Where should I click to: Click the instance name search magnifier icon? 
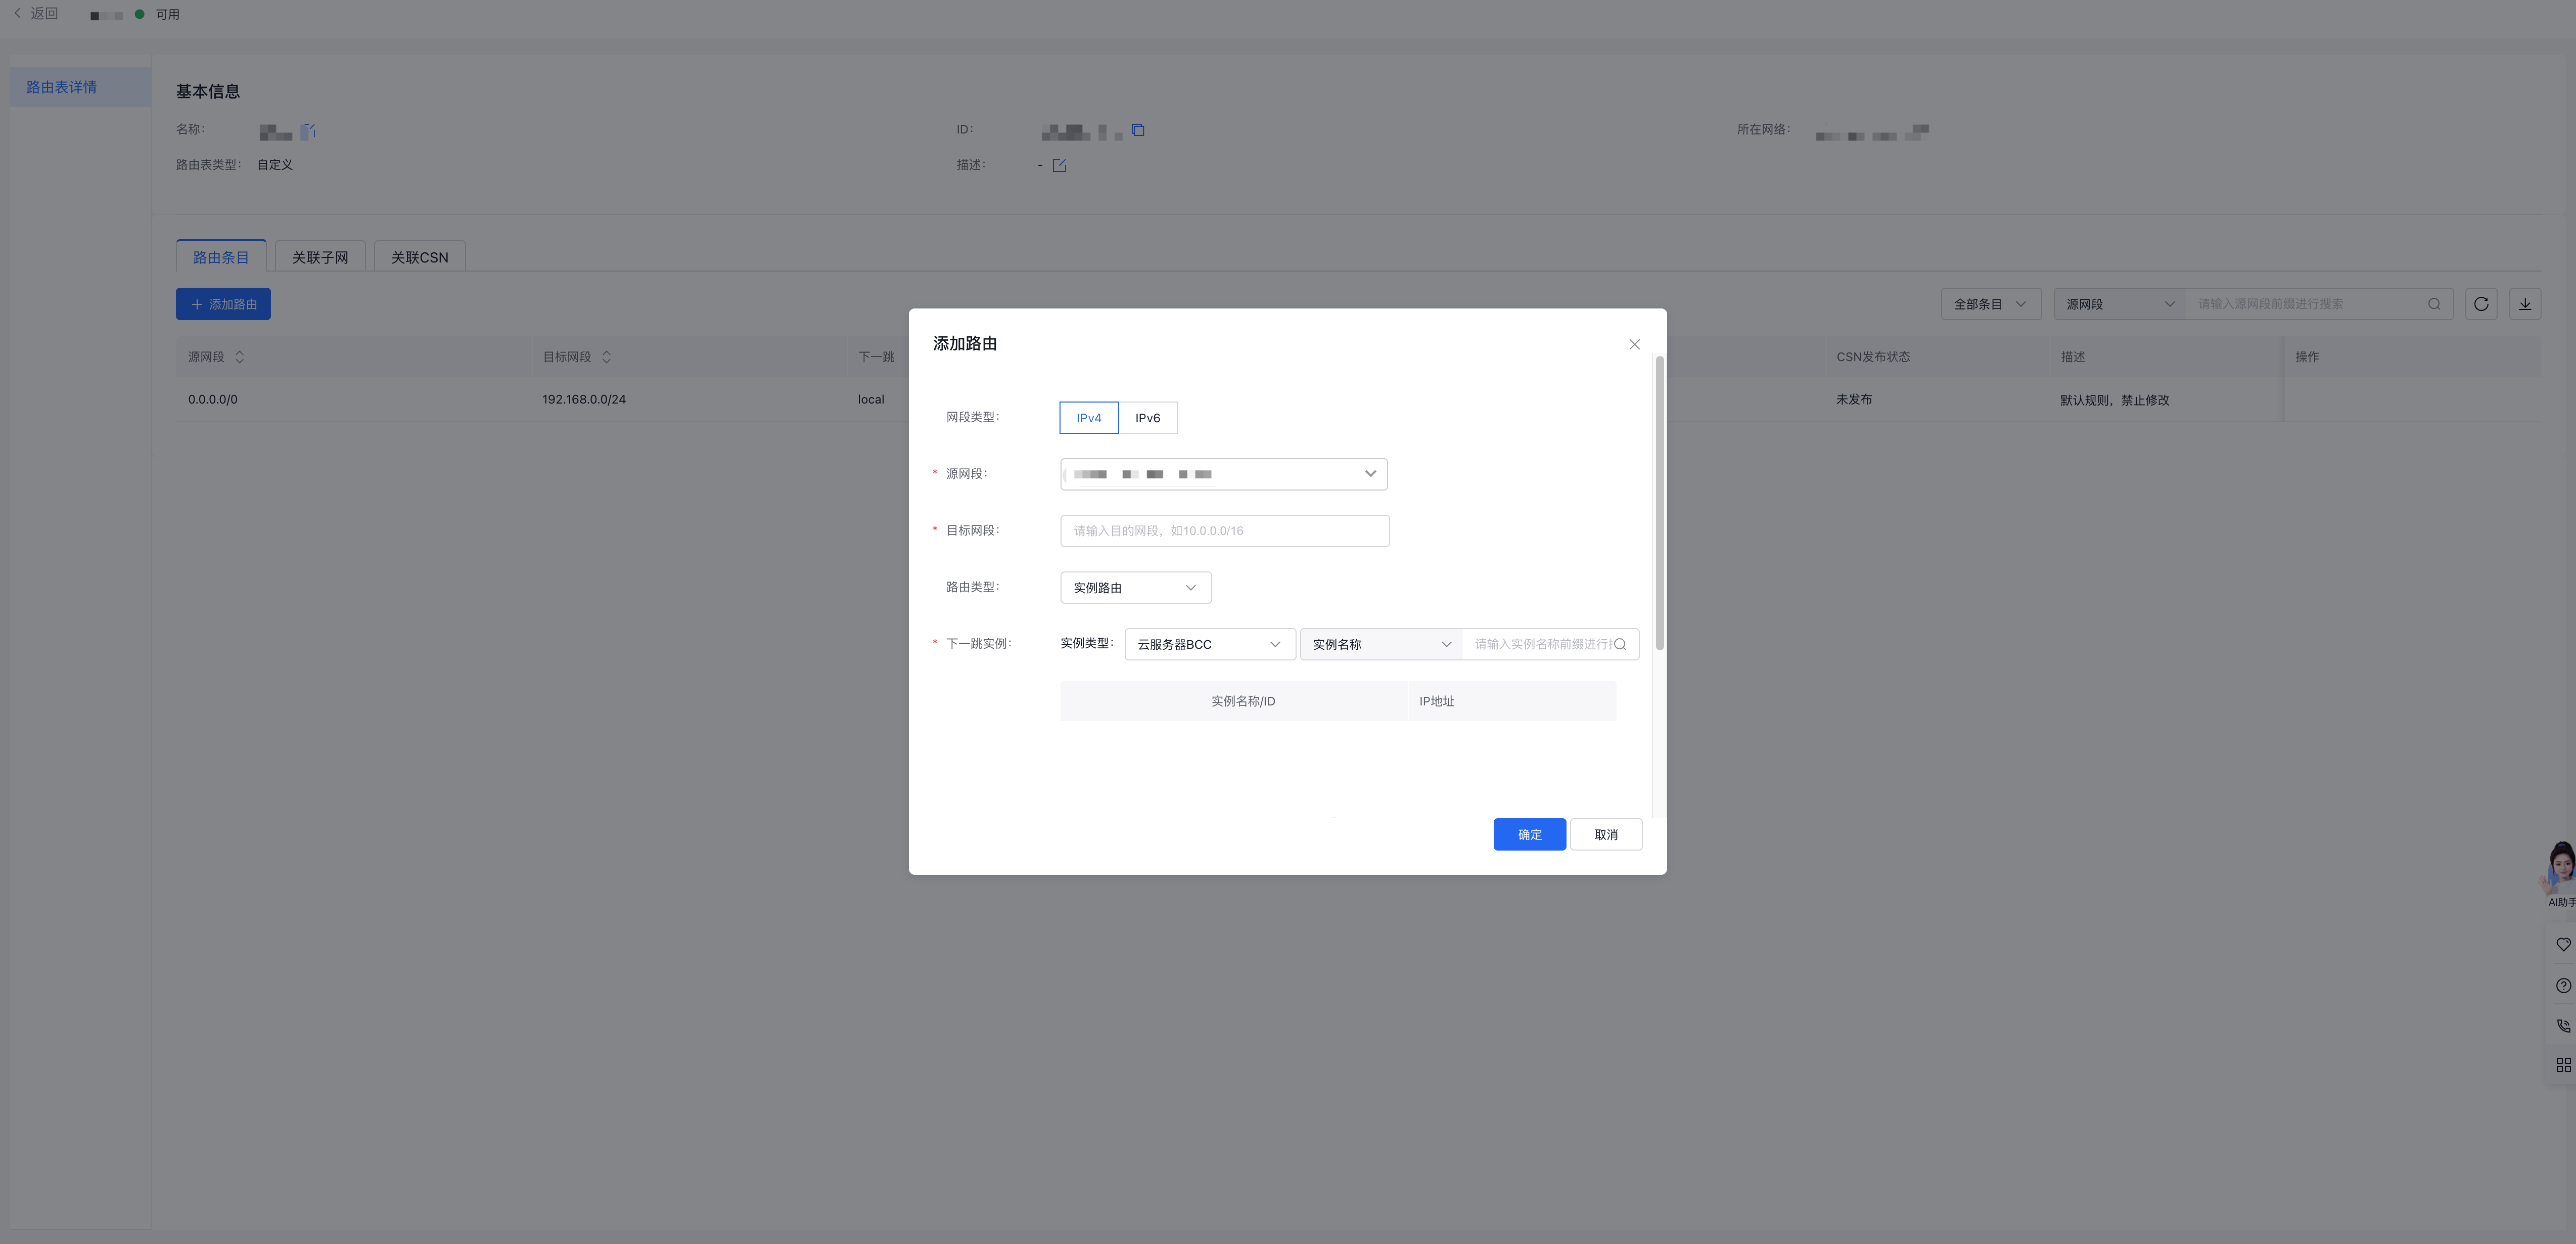click(1620, 644)
